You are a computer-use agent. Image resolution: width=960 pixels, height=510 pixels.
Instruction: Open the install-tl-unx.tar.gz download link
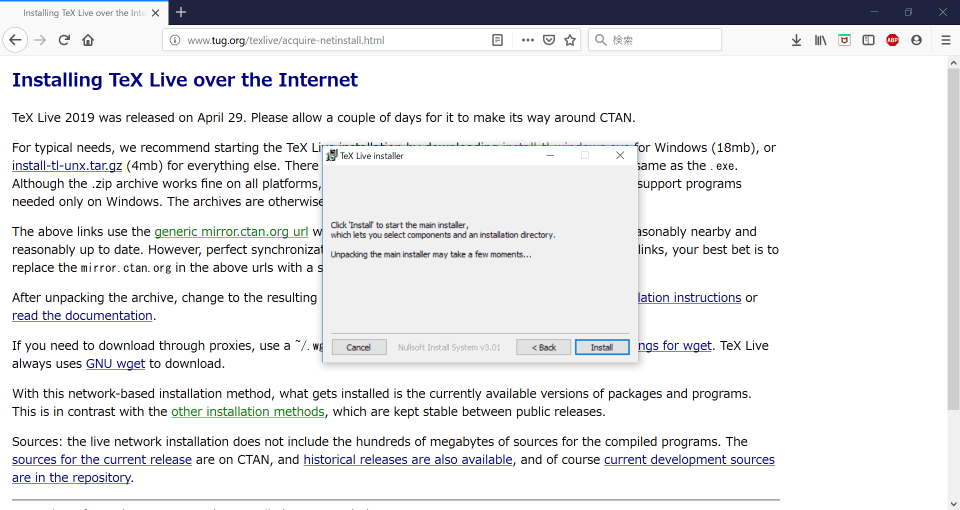click(x=67, y=166)
